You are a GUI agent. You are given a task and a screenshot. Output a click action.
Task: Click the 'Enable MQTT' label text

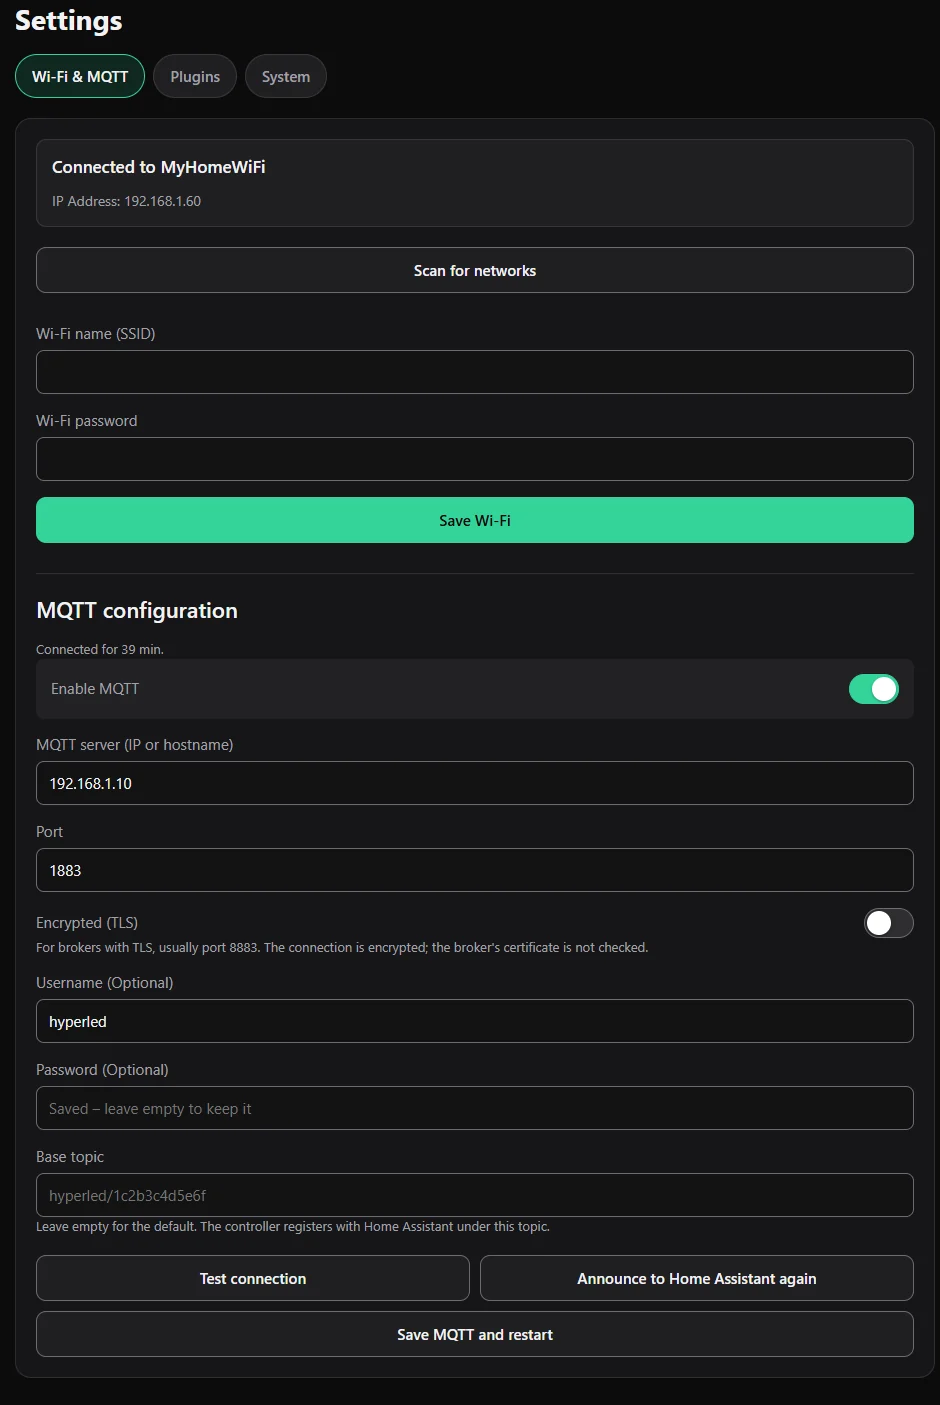[x=95, y=689]
